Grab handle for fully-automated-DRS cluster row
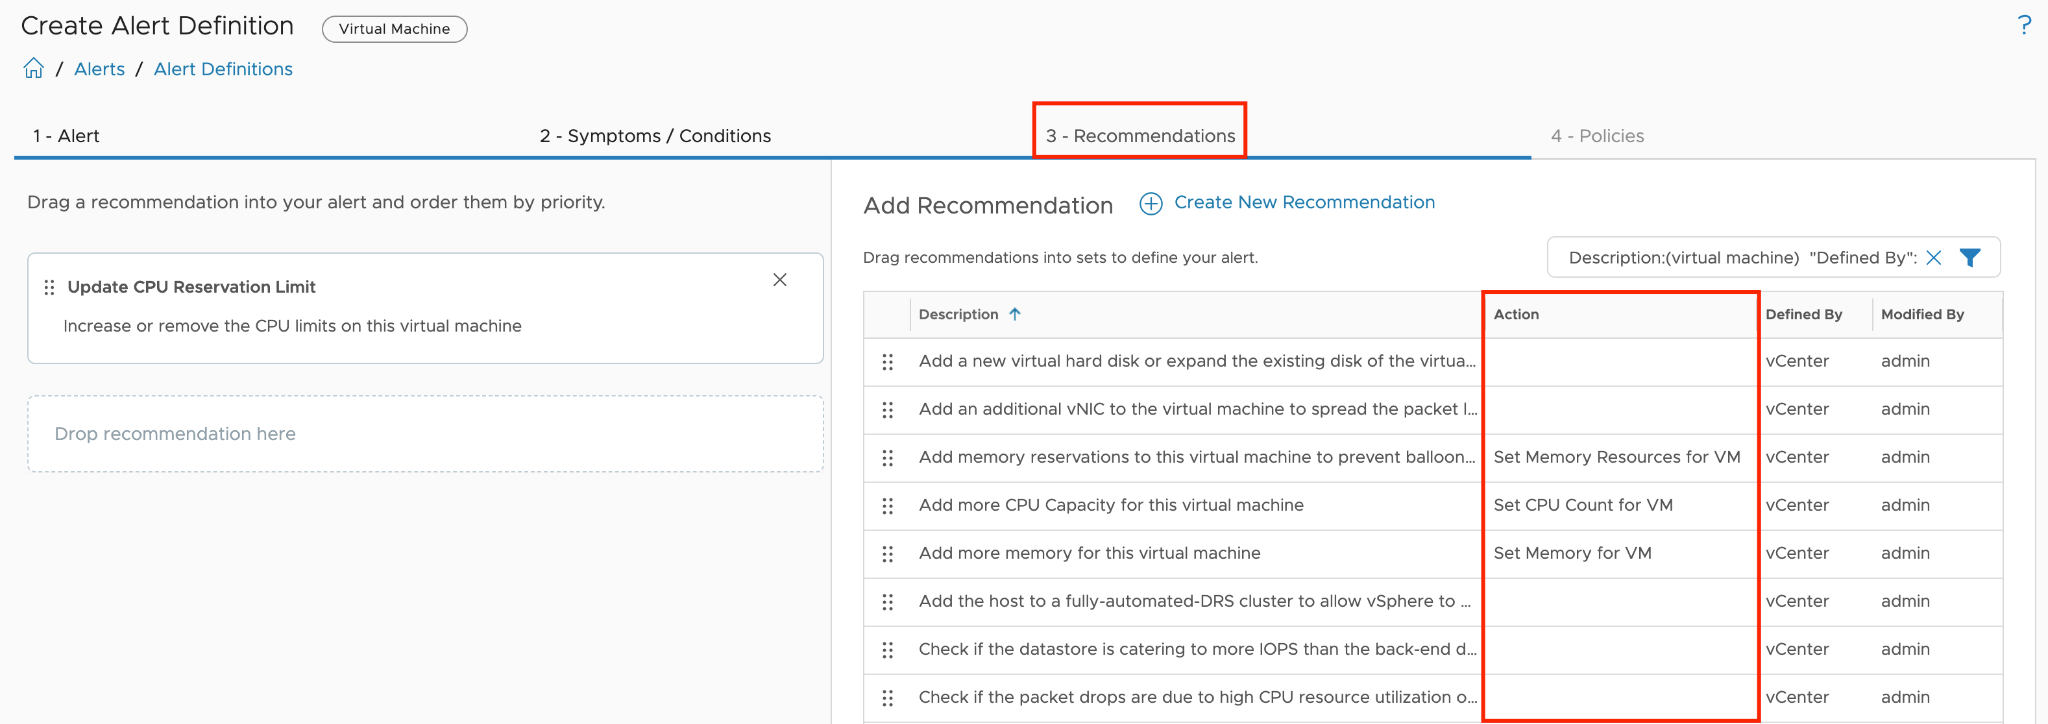 point(888,602)
